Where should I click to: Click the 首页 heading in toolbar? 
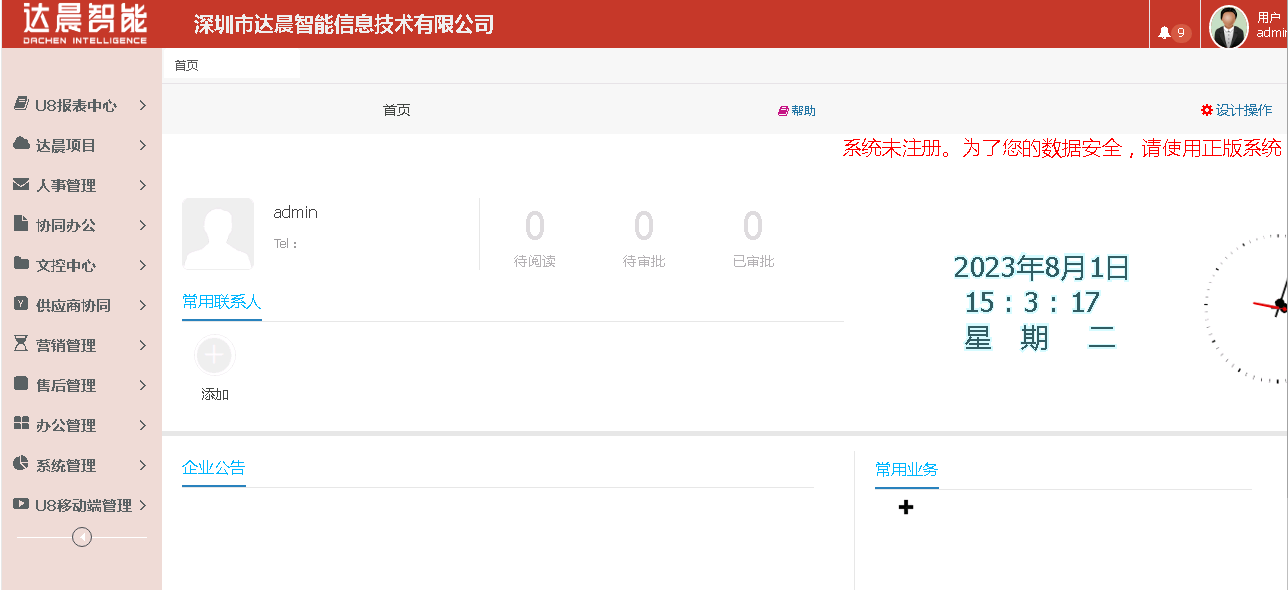click(397, 110)
